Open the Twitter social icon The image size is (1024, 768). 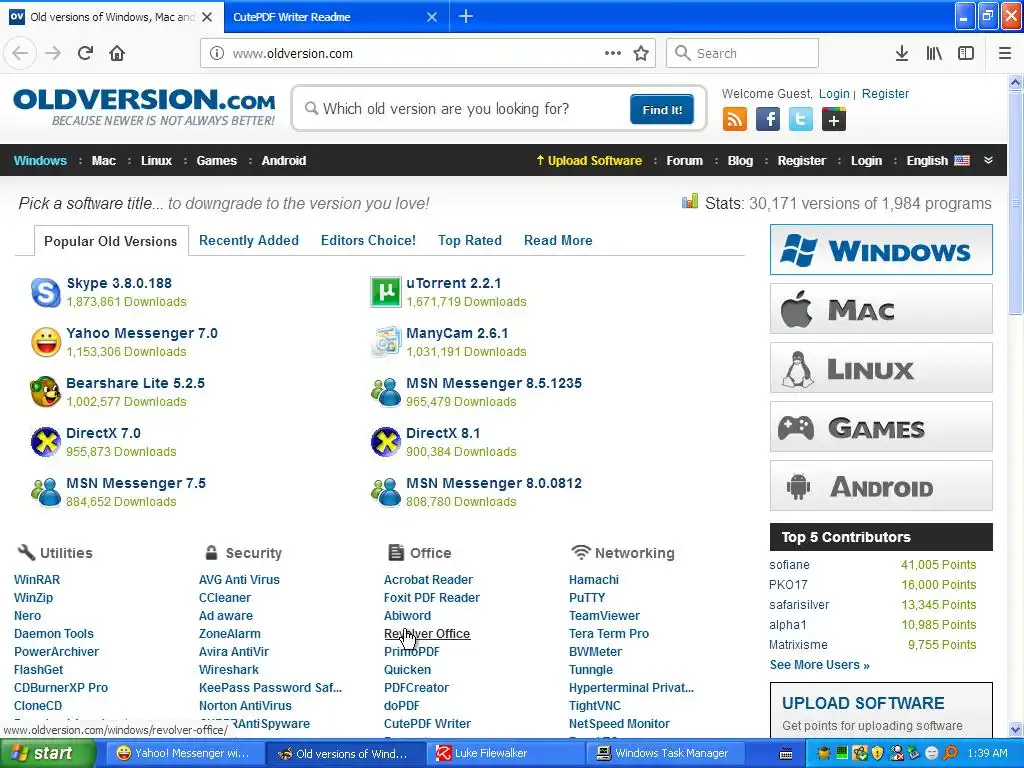[x=801, y=120]
